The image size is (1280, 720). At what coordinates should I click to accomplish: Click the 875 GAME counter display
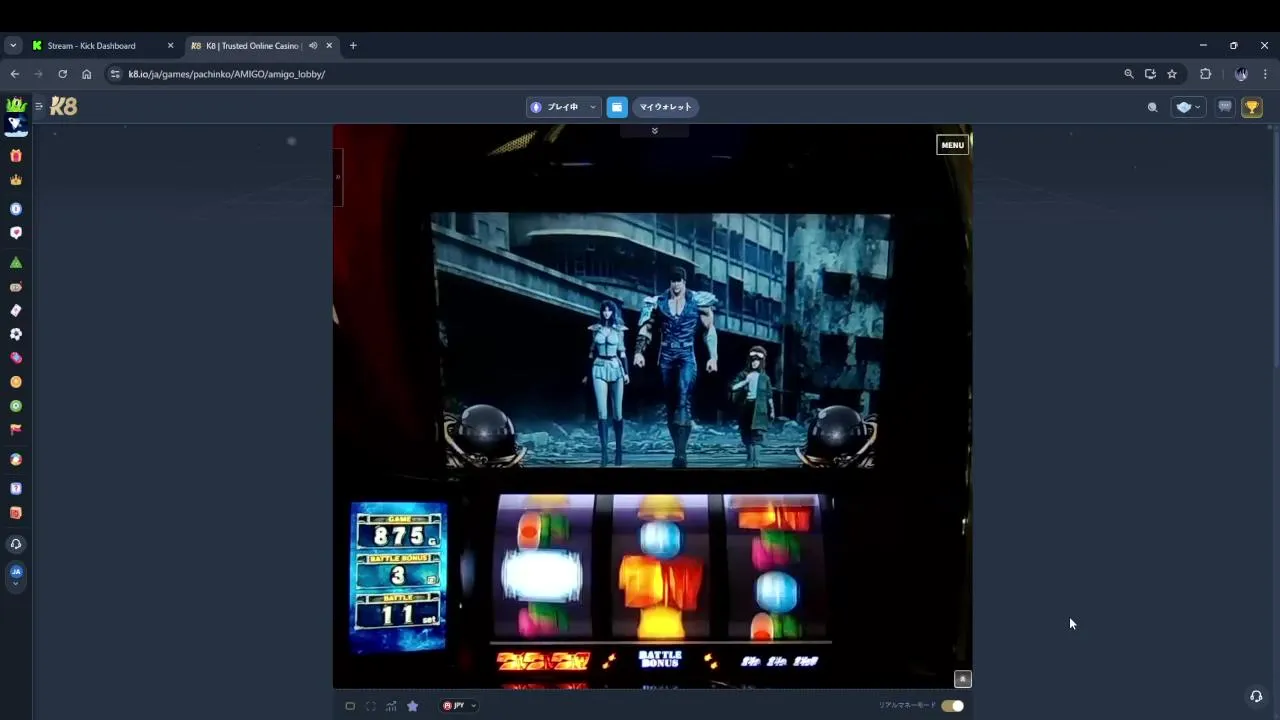coord(398,530)
